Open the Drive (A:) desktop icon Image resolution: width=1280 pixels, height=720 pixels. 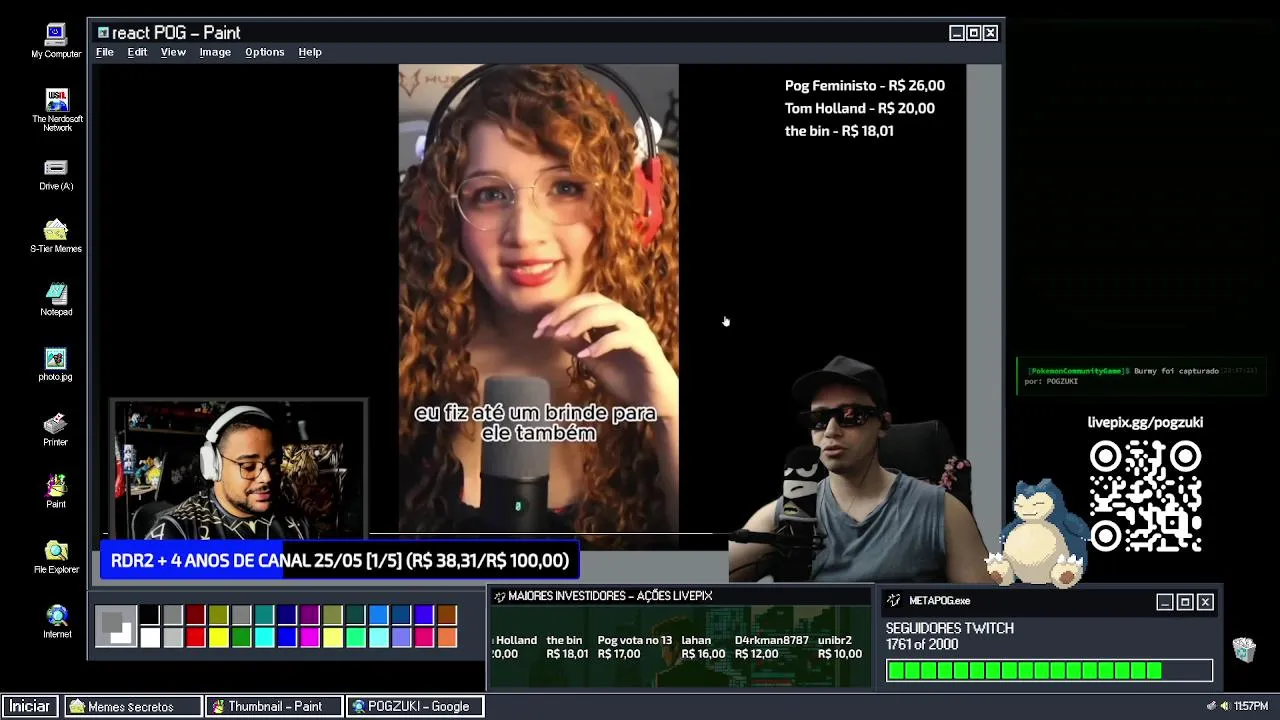pyautogui.click(x=56, y=173)
